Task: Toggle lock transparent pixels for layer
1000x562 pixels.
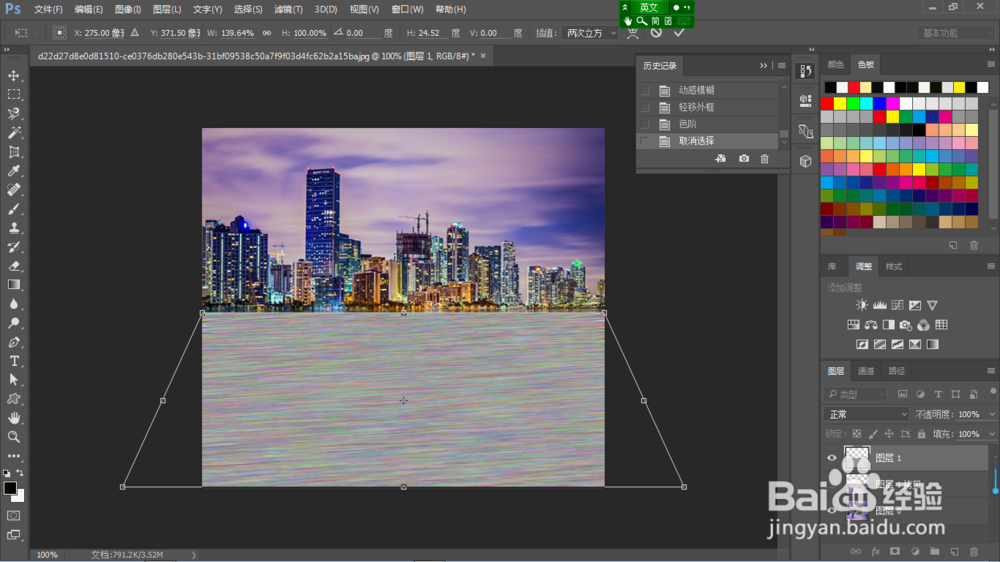Action: [857, 434]
